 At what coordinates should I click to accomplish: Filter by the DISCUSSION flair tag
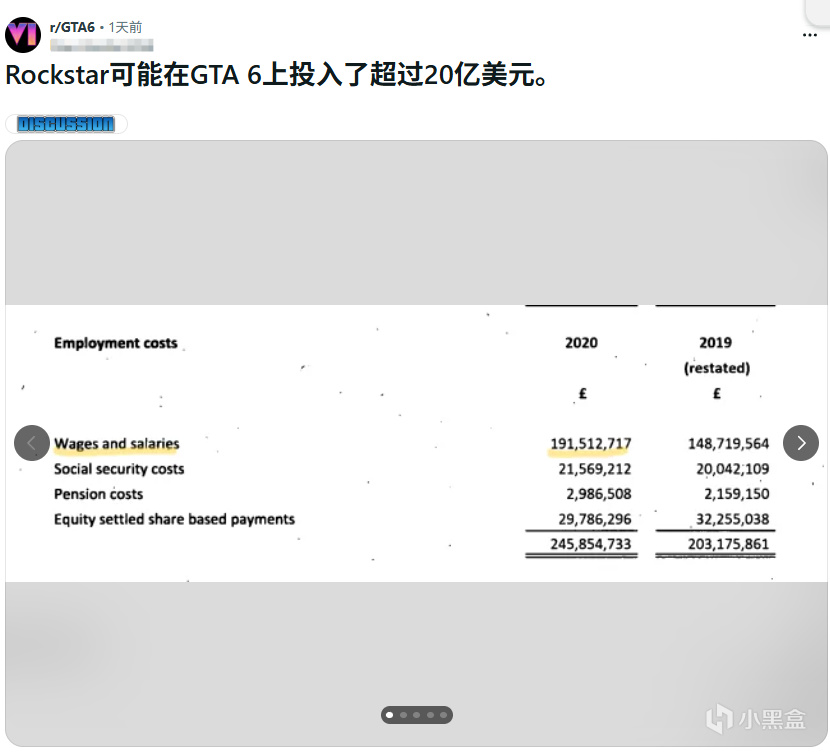pos(66,124)
